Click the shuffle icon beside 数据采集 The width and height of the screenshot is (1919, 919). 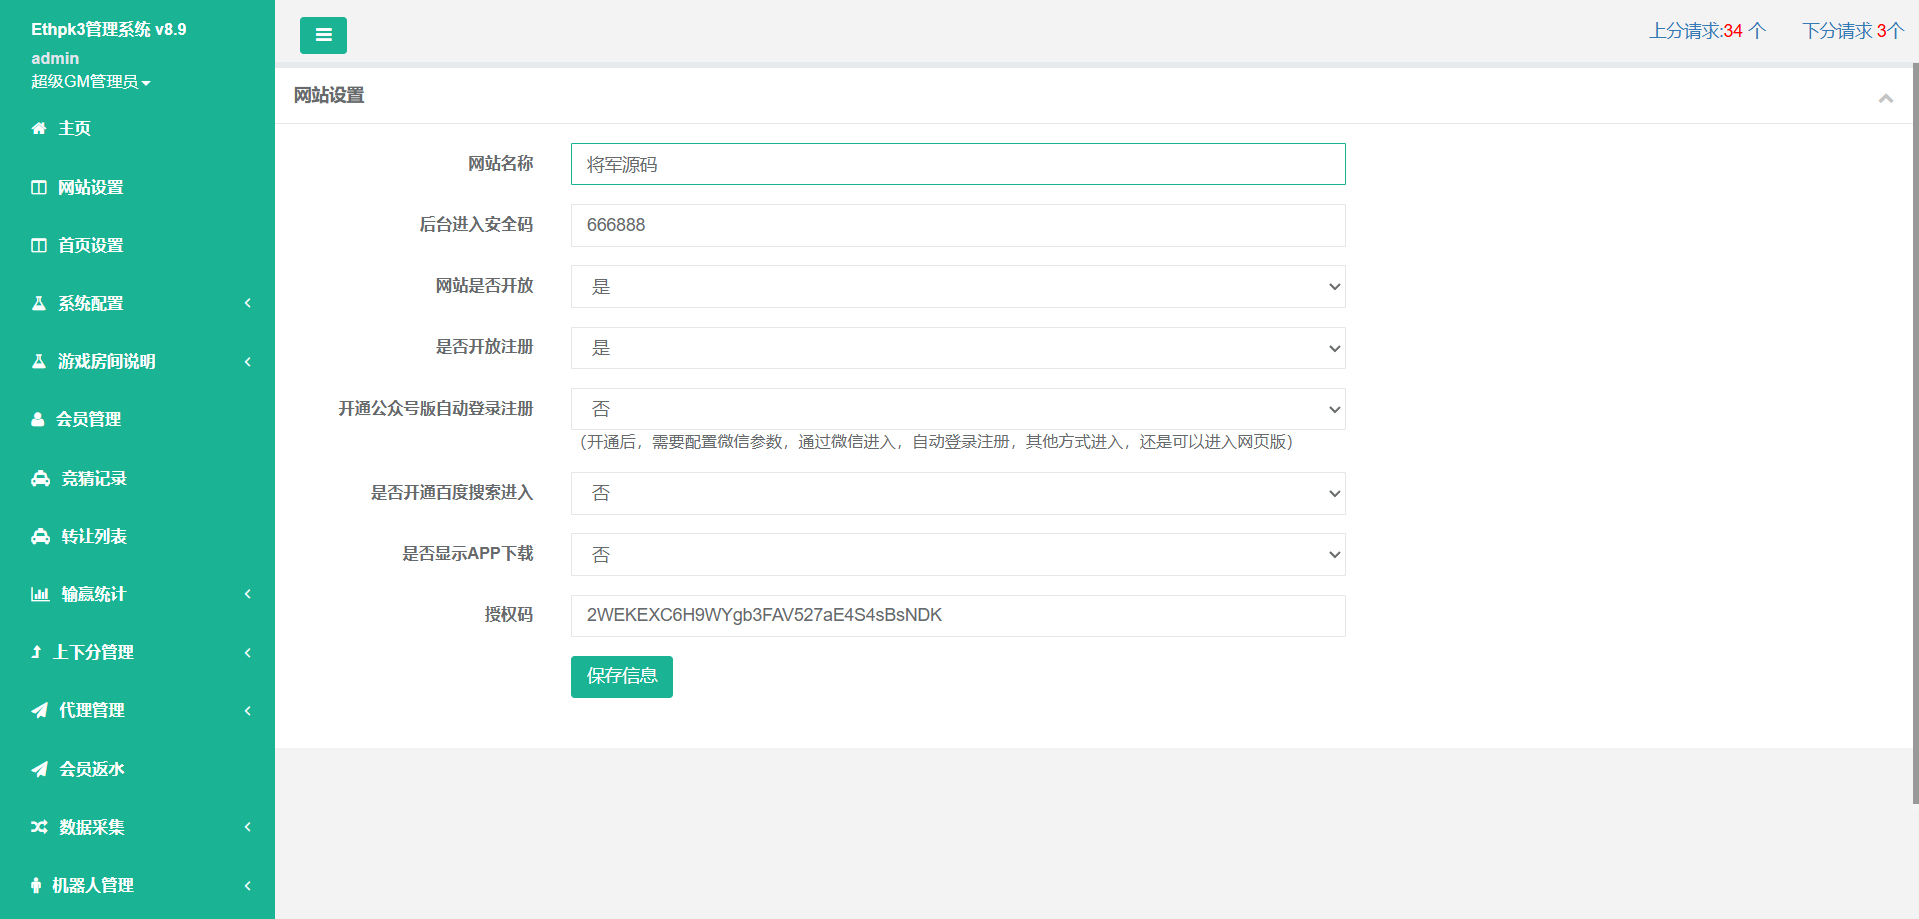point(39,827)
